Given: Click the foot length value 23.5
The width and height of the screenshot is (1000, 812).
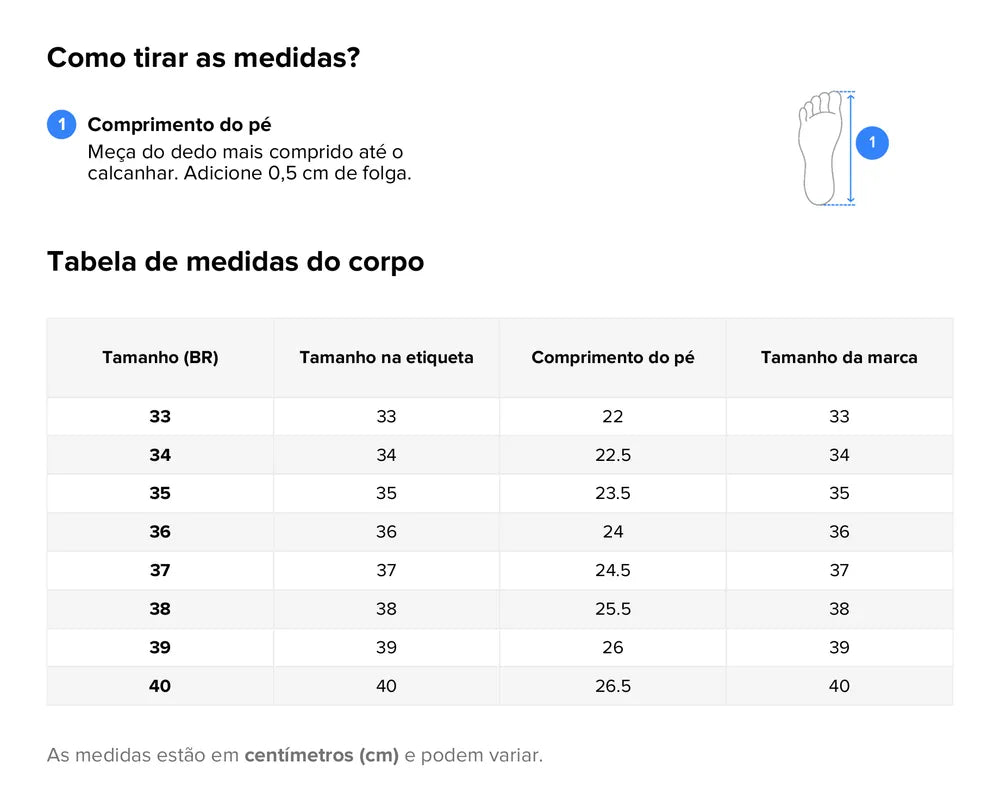Looking at the screenshot, I should click(613, 493).
